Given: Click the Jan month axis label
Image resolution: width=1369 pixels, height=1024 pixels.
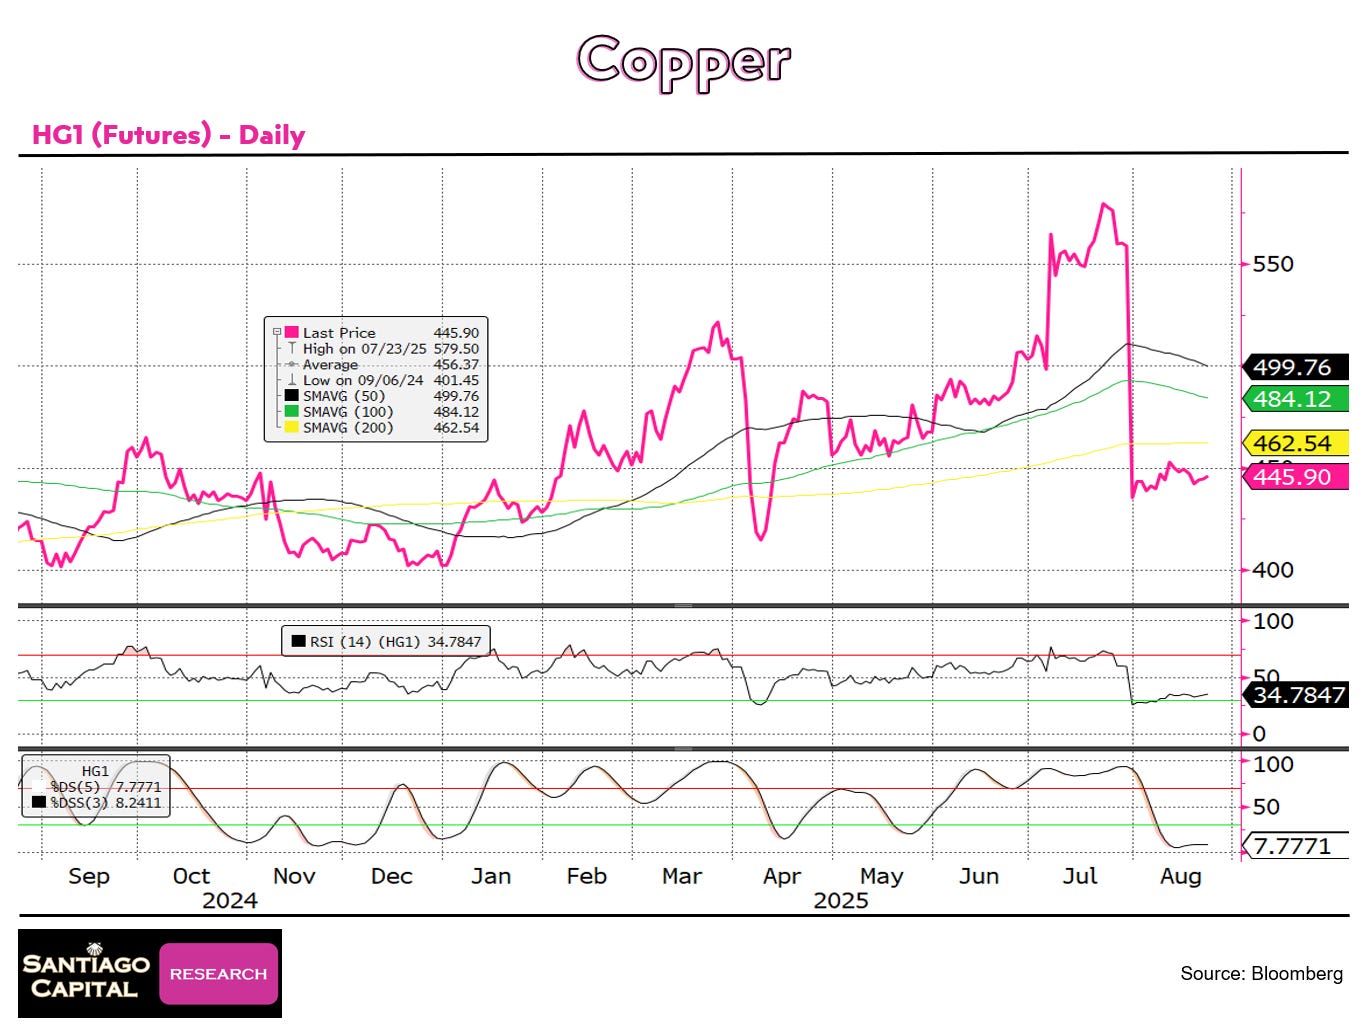Looking at the screenshot, I should pos(491,876).
